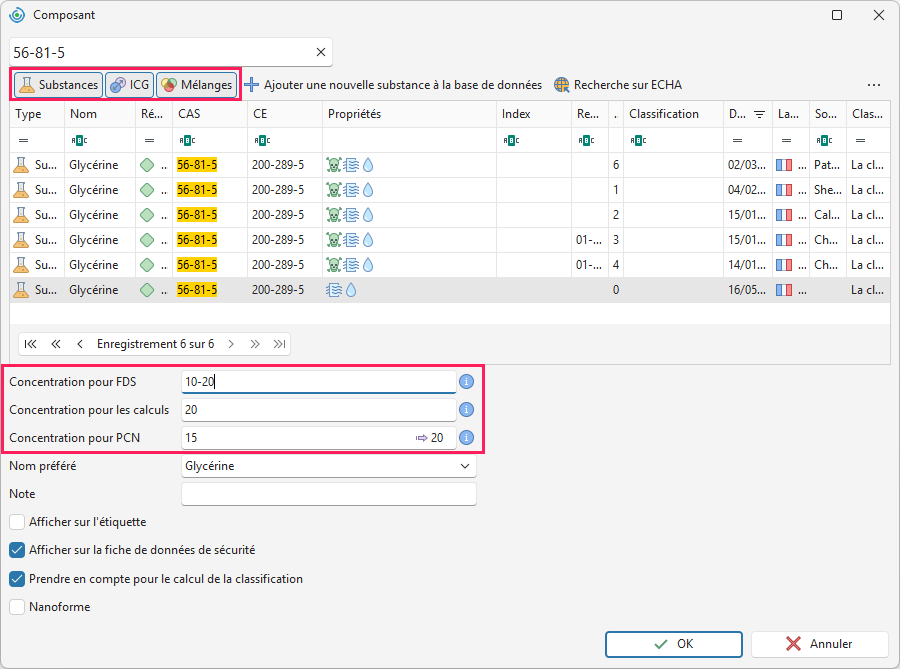The width and height of the screenshot is (900, 669).
Task: Go to next record
Action: [231, 344]
